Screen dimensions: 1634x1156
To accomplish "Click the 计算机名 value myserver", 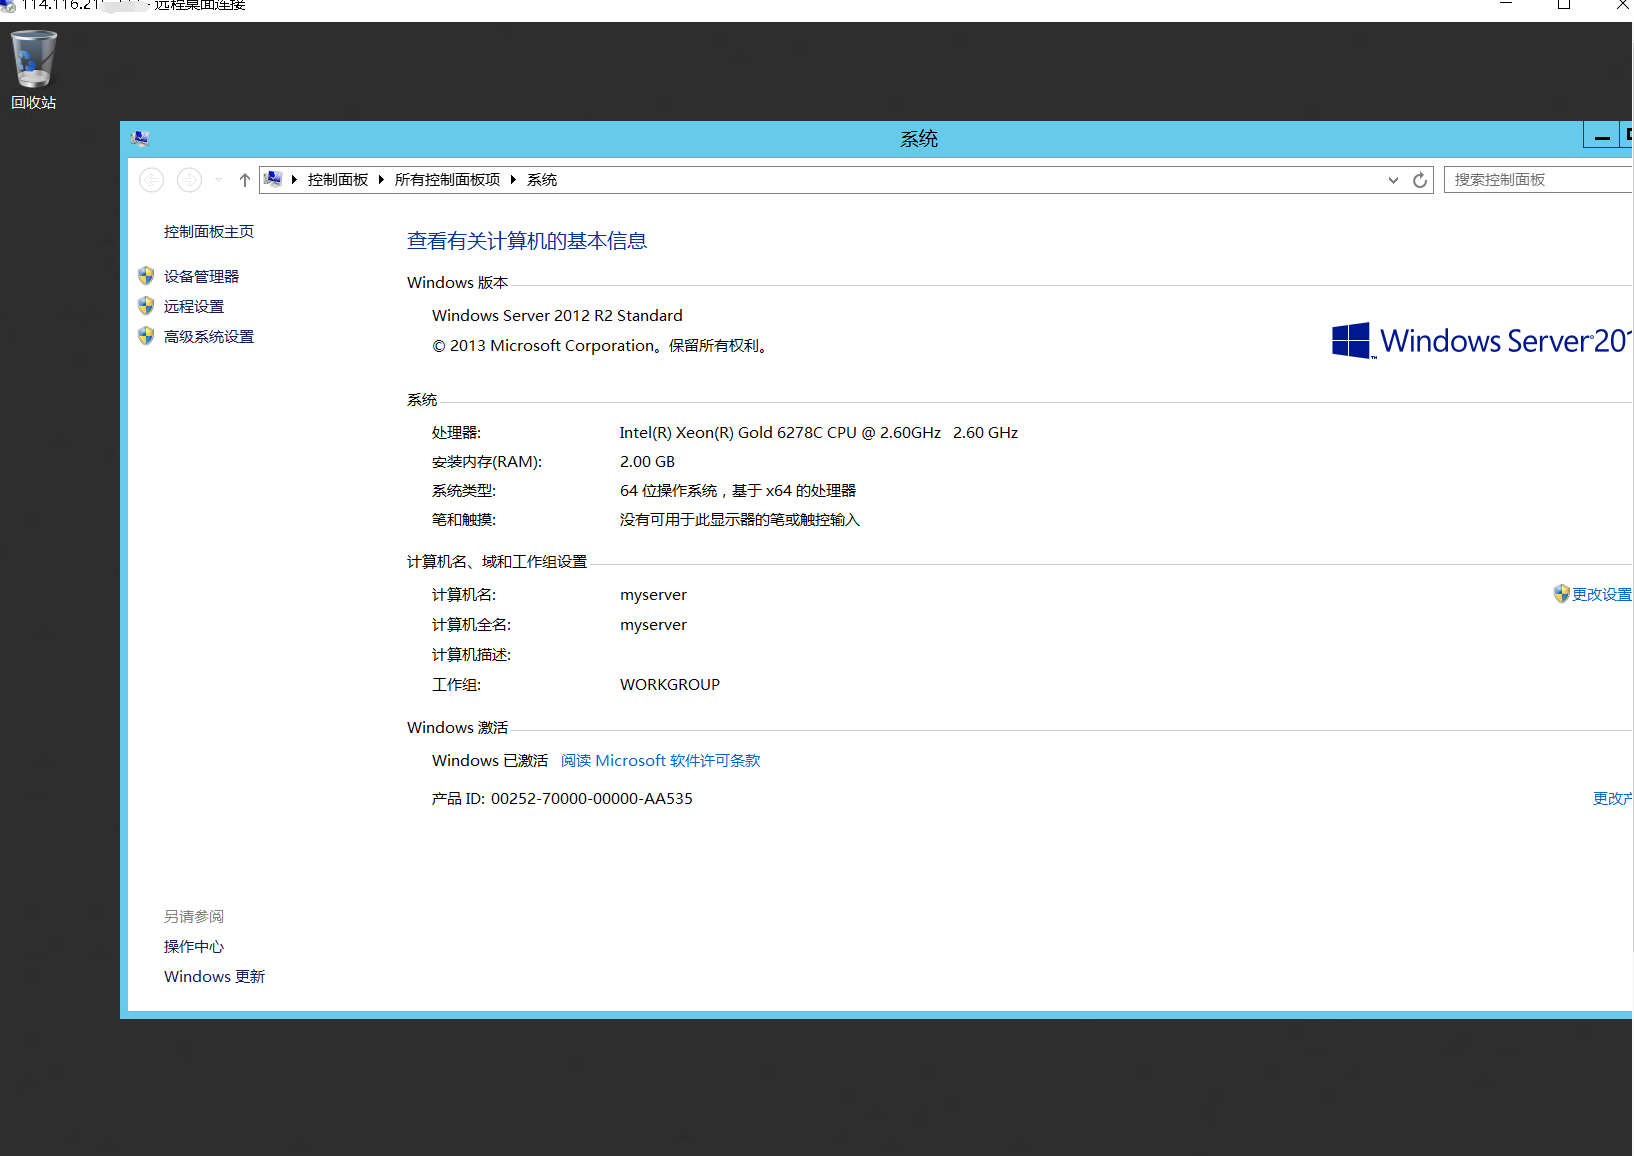I will (653, 595).
